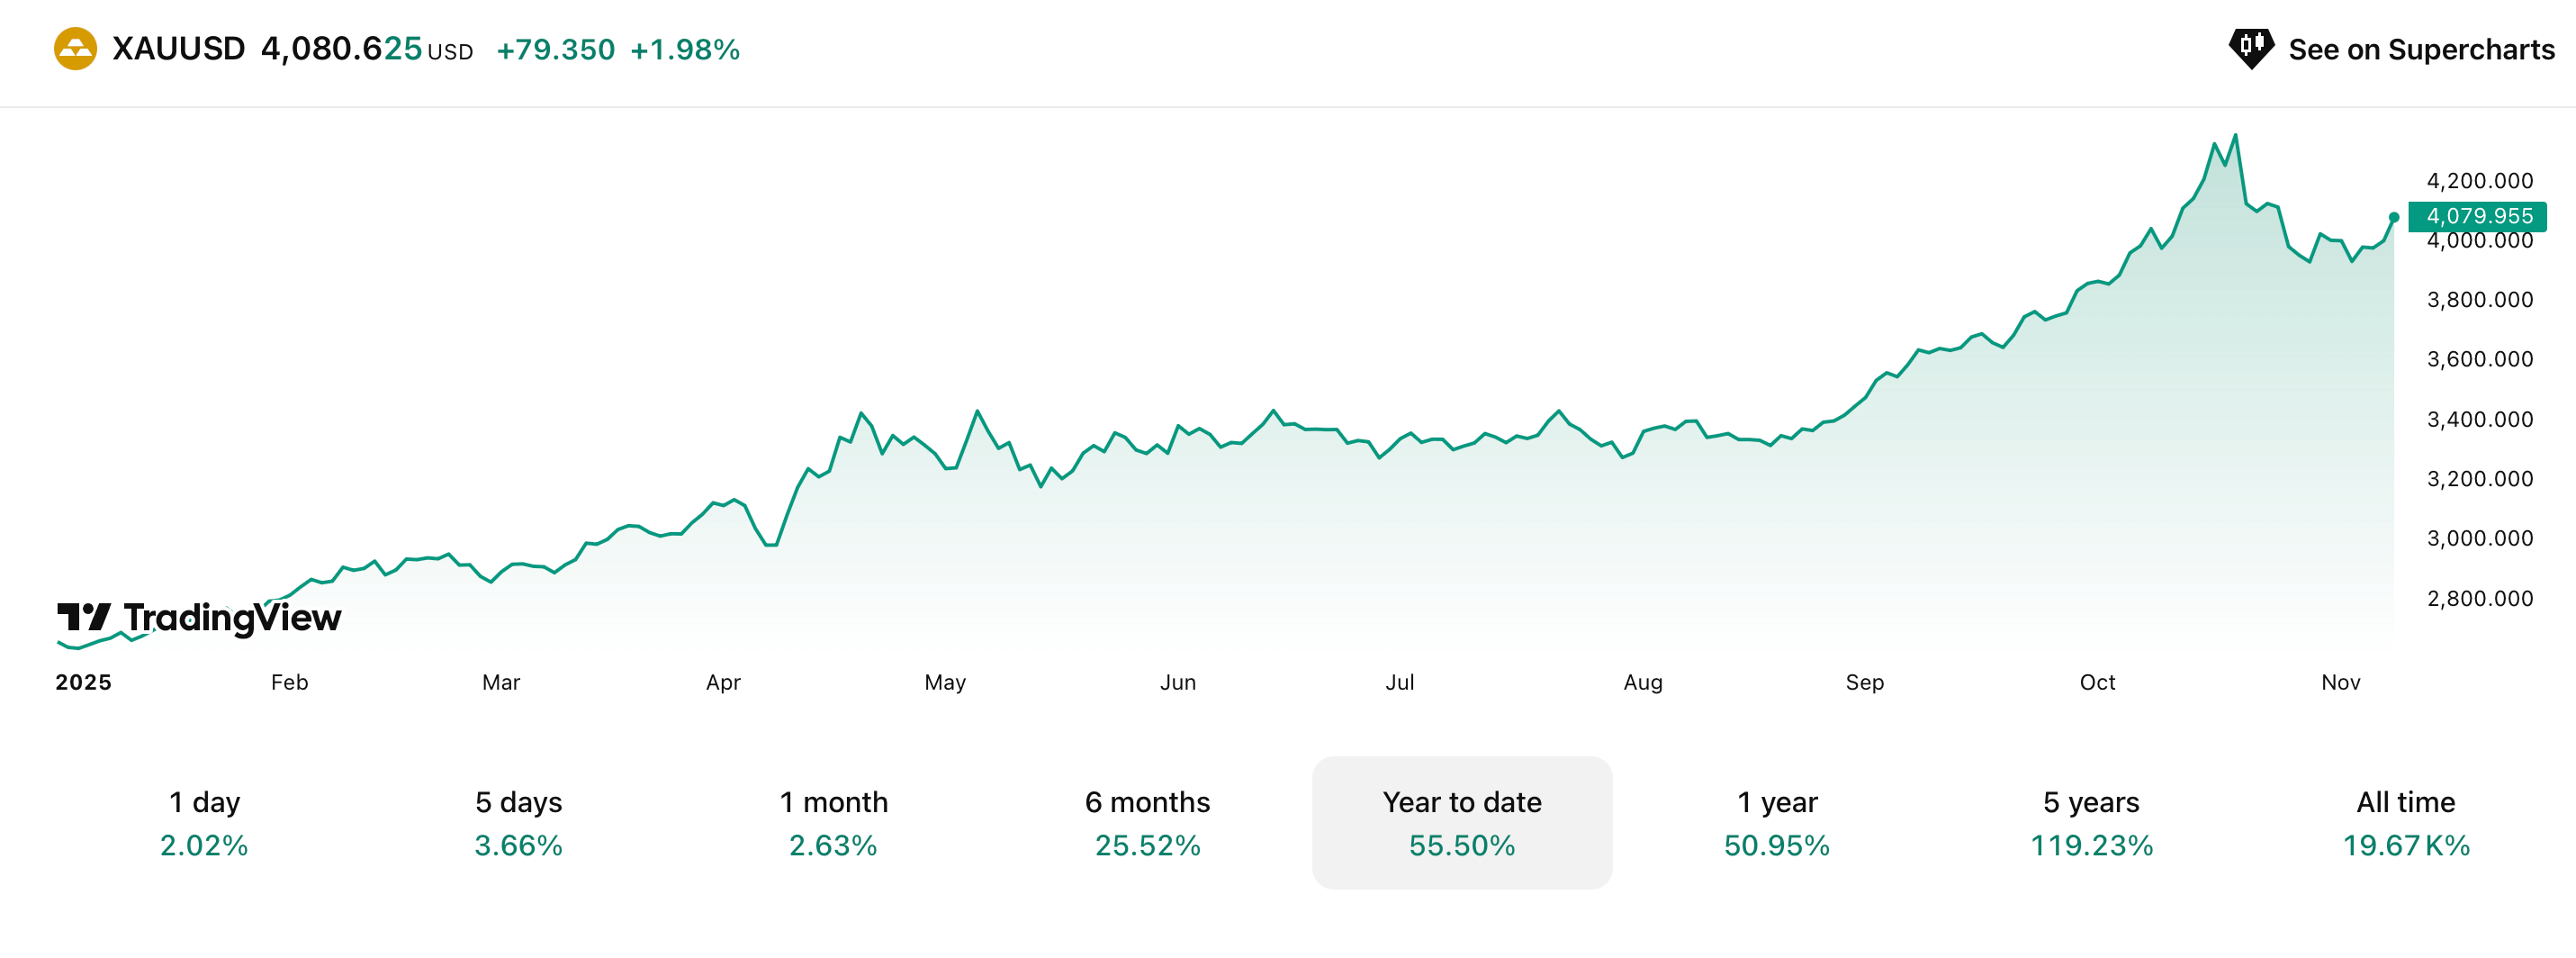Choose the 1 year range
The width and height of the screenshot is (2576, 958).
pyautogui.click(x=1776, y=822)
